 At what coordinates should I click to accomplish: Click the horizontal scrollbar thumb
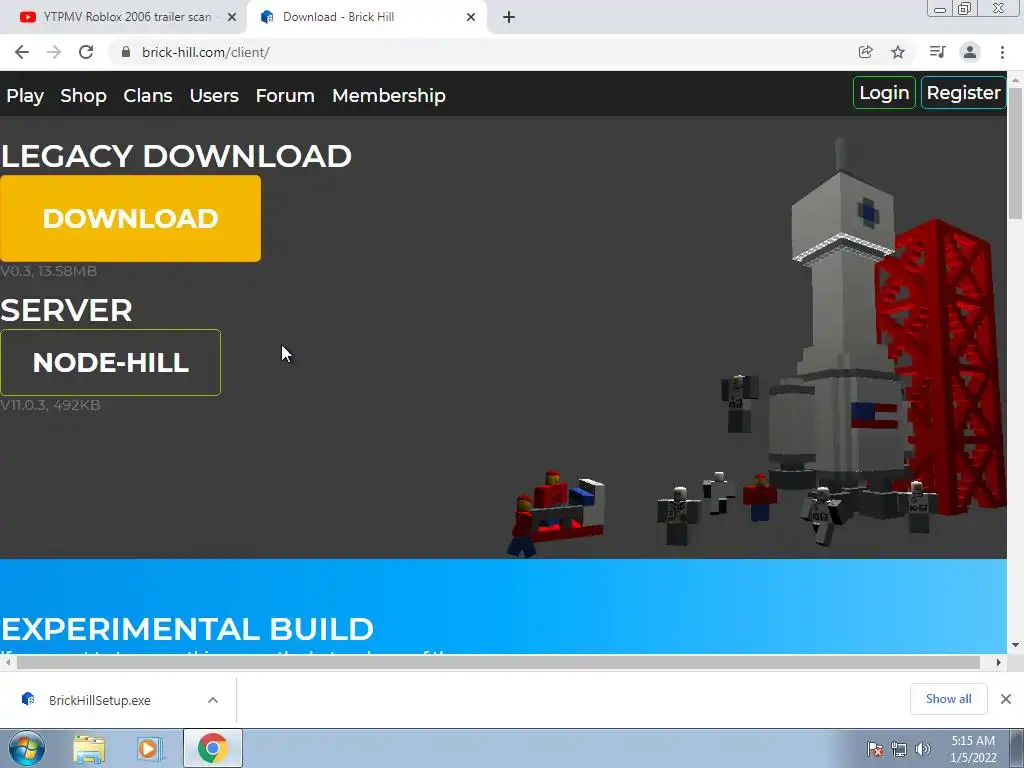click(x=498, y=662)
